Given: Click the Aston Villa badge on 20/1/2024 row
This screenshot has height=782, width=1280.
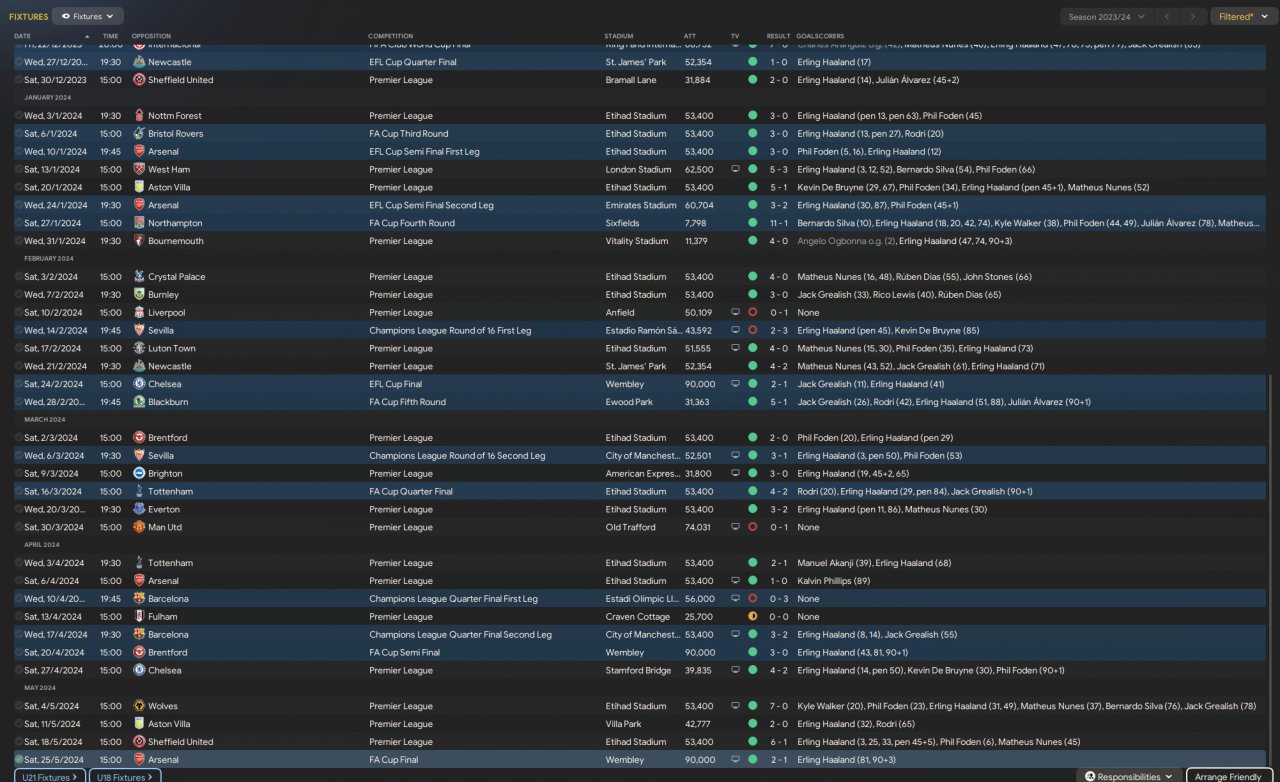Looking at the screenshot, I should (x=138, y=188).
